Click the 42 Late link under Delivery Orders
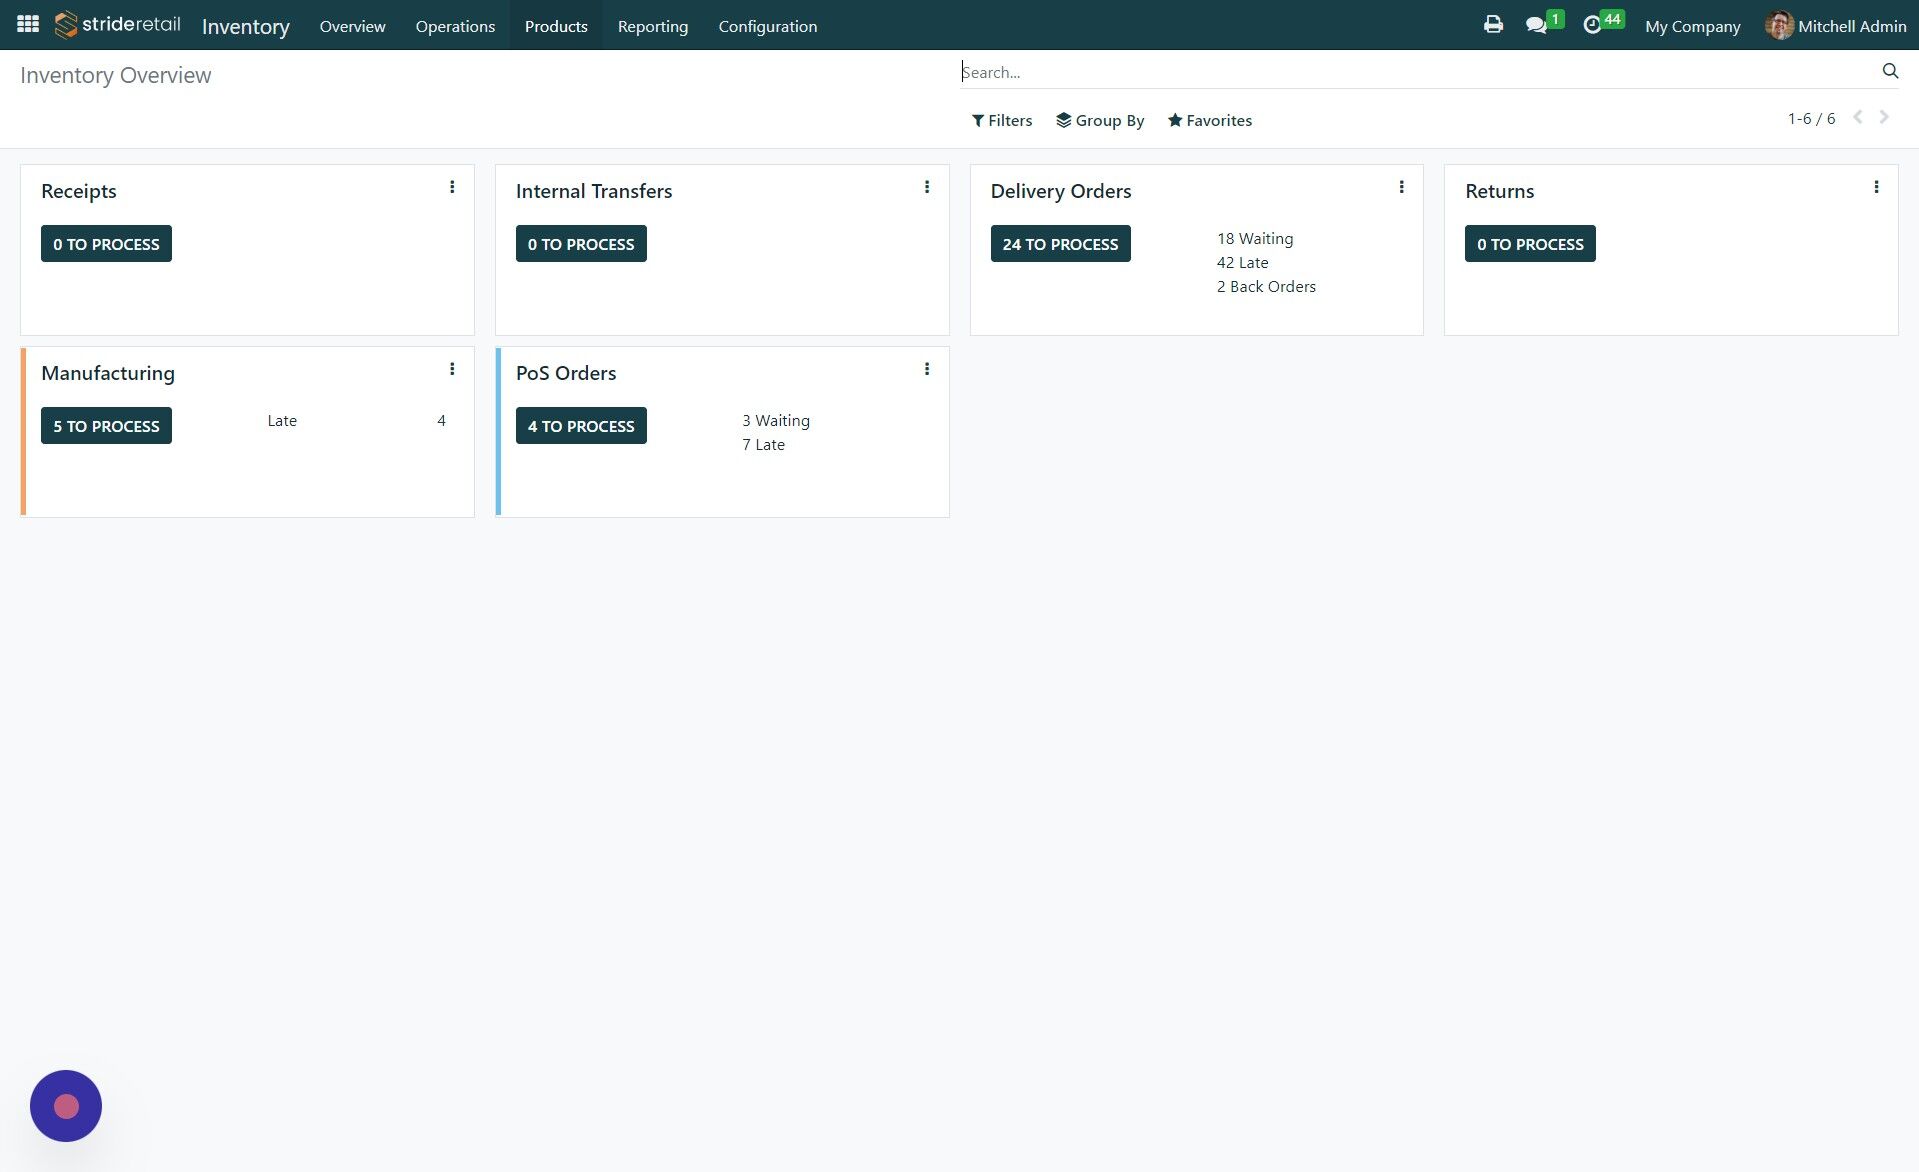The width and height of the screenshot is (1919, 1172). (x=1242, y=262)
